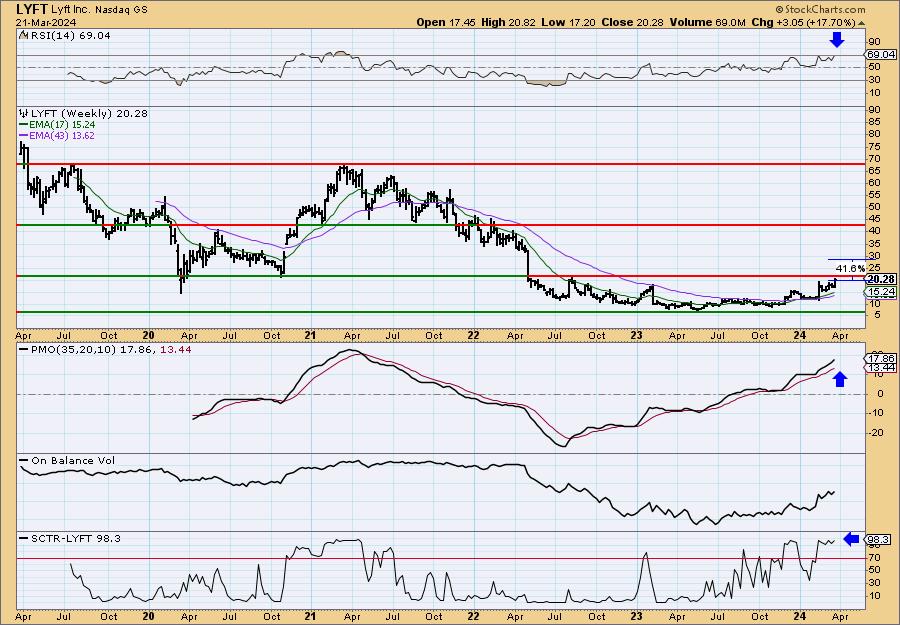This screenshot has height=625, width=900.
Task: Click the 'Open 17.45' value
Action: click(446, 22)
